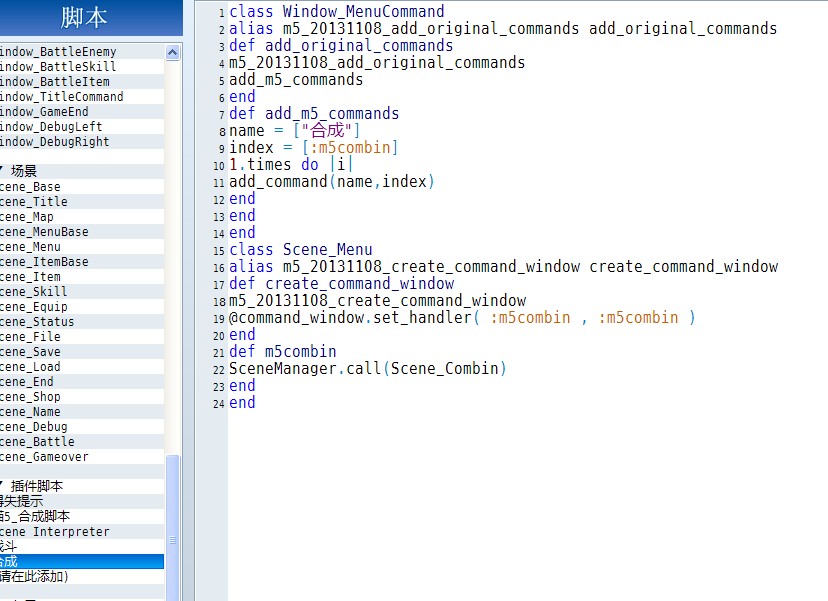This screenshot has width=828, height=601.
Task: Select the Scene_Skill script
Action: 82,292
